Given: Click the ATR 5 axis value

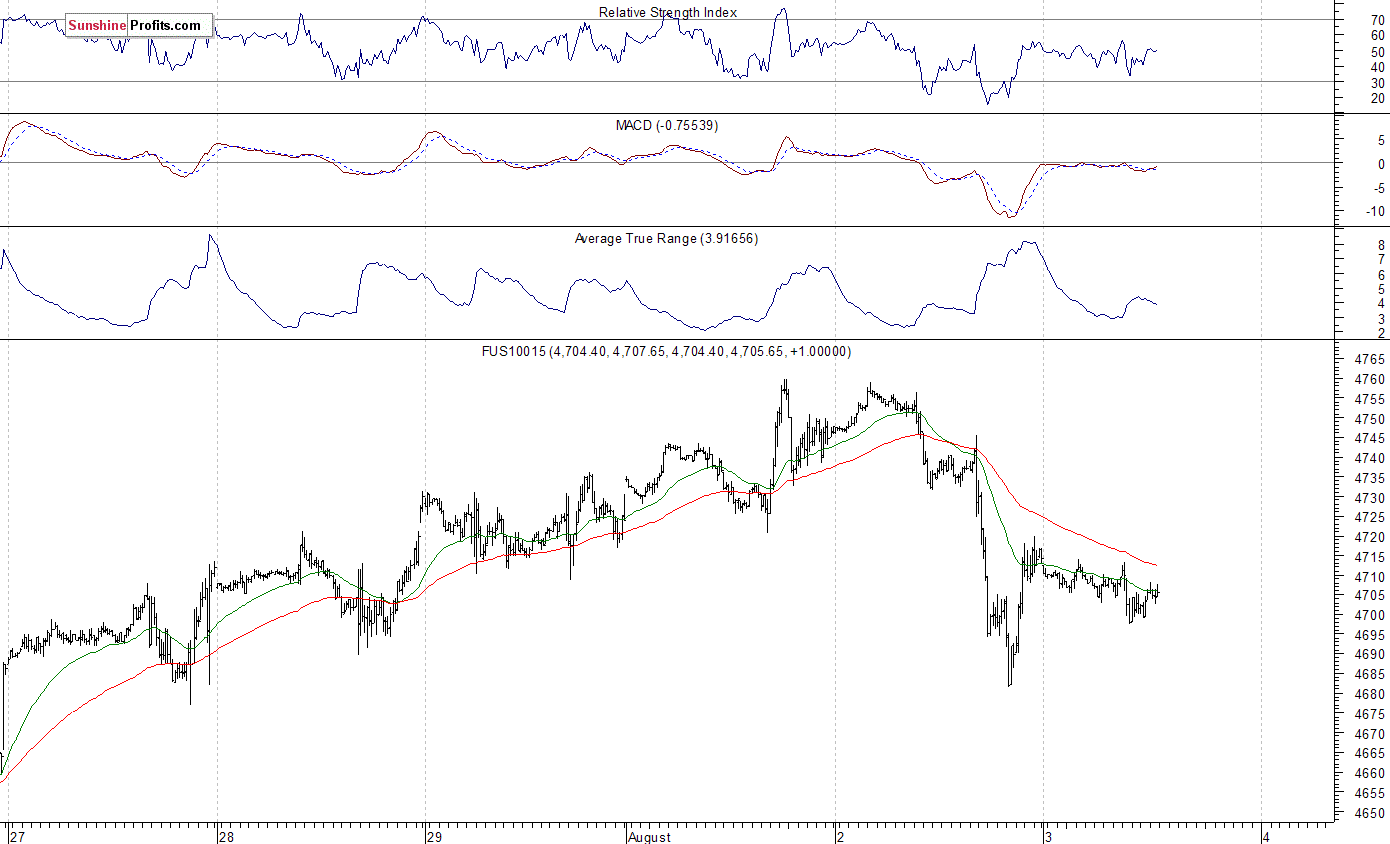Looking at the screenshot, I should (x=1381, y=289).
